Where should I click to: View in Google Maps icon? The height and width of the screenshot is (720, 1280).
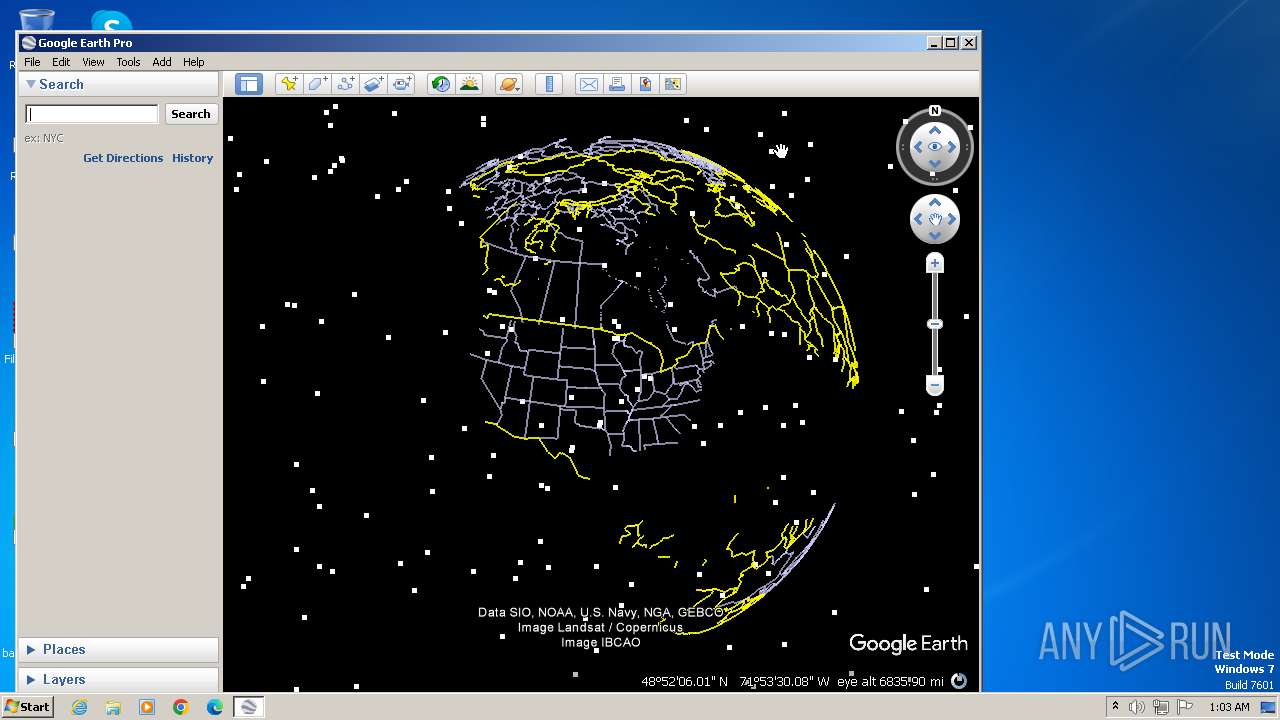tap(673, 84)
